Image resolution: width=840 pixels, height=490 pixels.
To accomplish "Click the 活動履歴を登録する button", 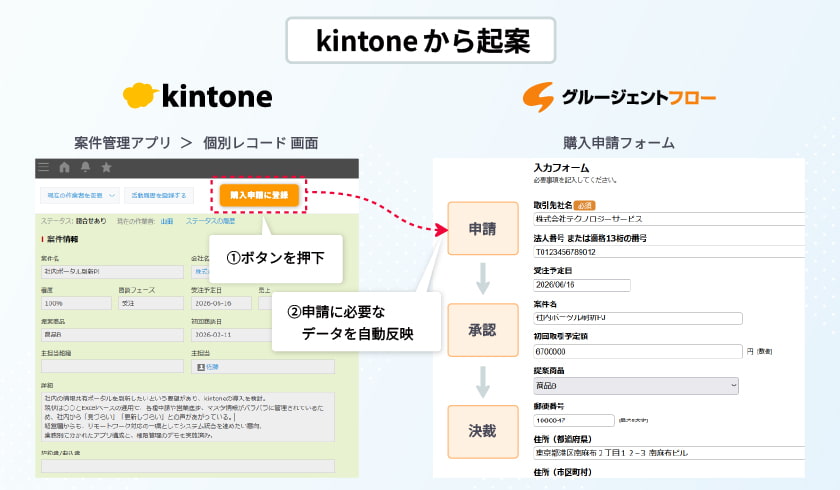I will pos(159,195).
